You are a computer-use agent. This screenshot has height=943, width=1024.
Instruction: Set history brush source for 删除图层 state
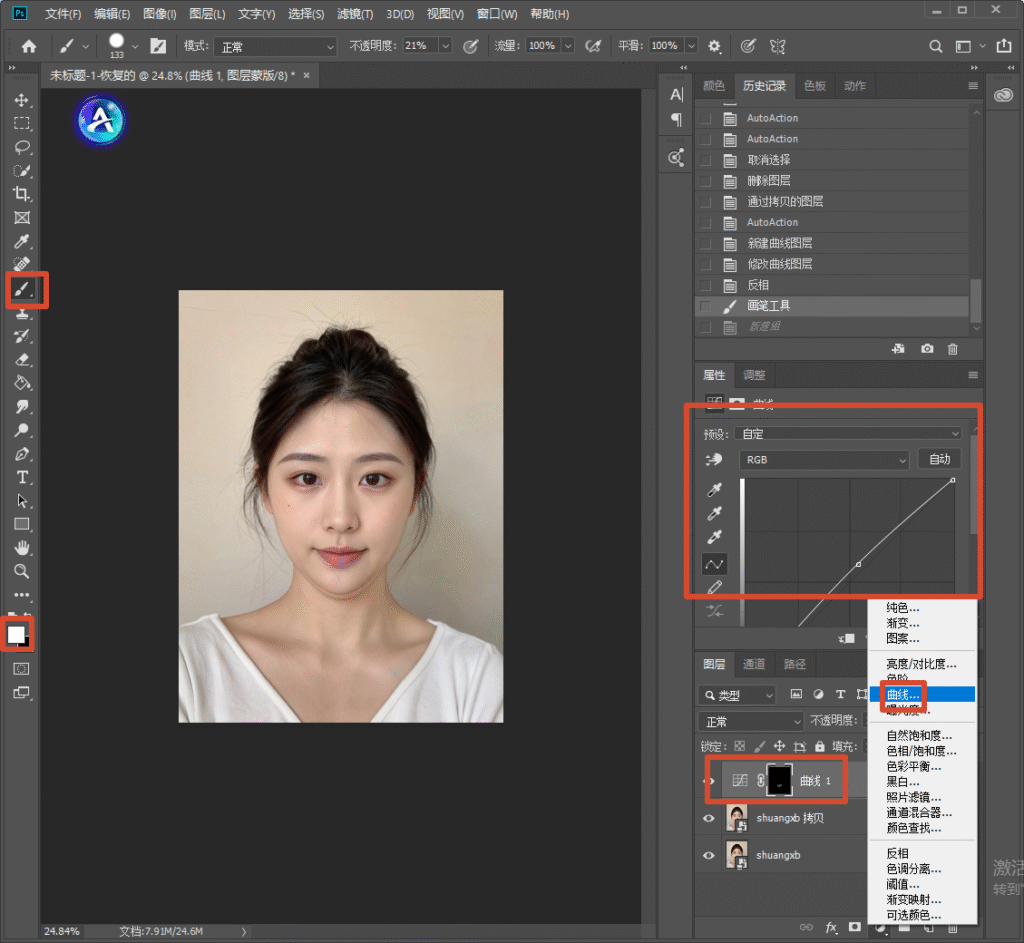tap(705, 181)
